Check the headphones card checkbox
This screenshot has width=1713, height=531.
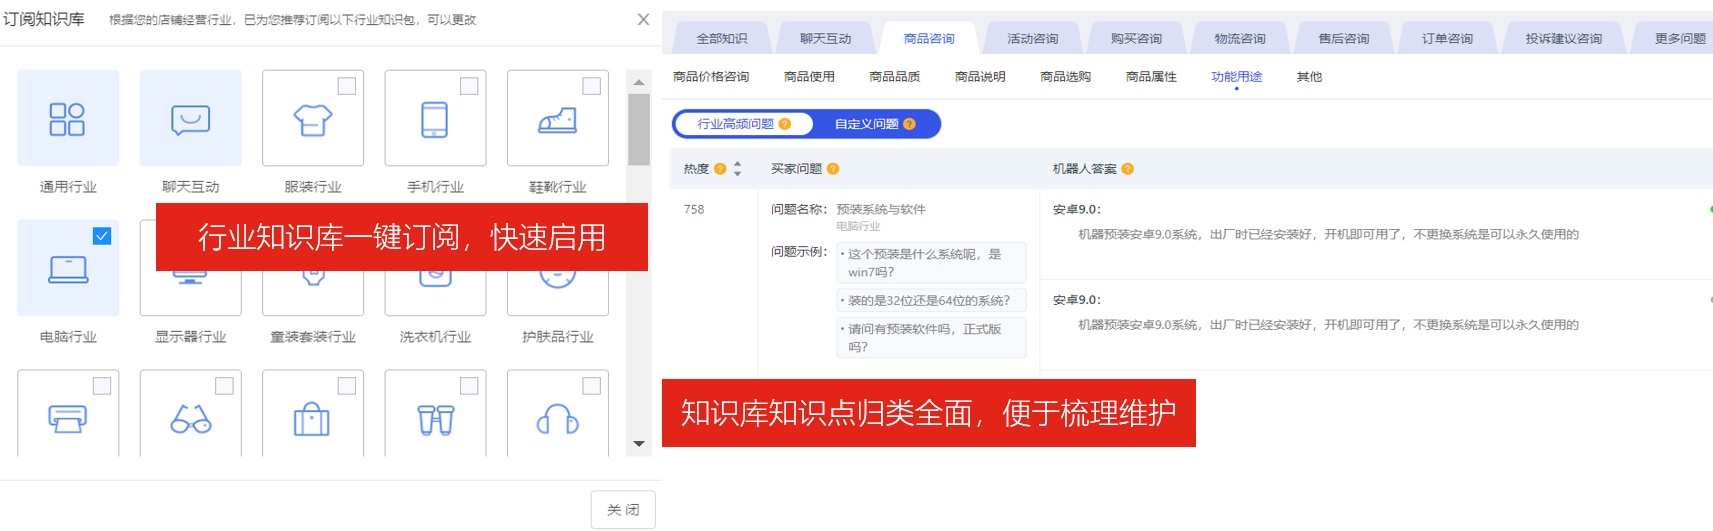[x=592, y=386]
